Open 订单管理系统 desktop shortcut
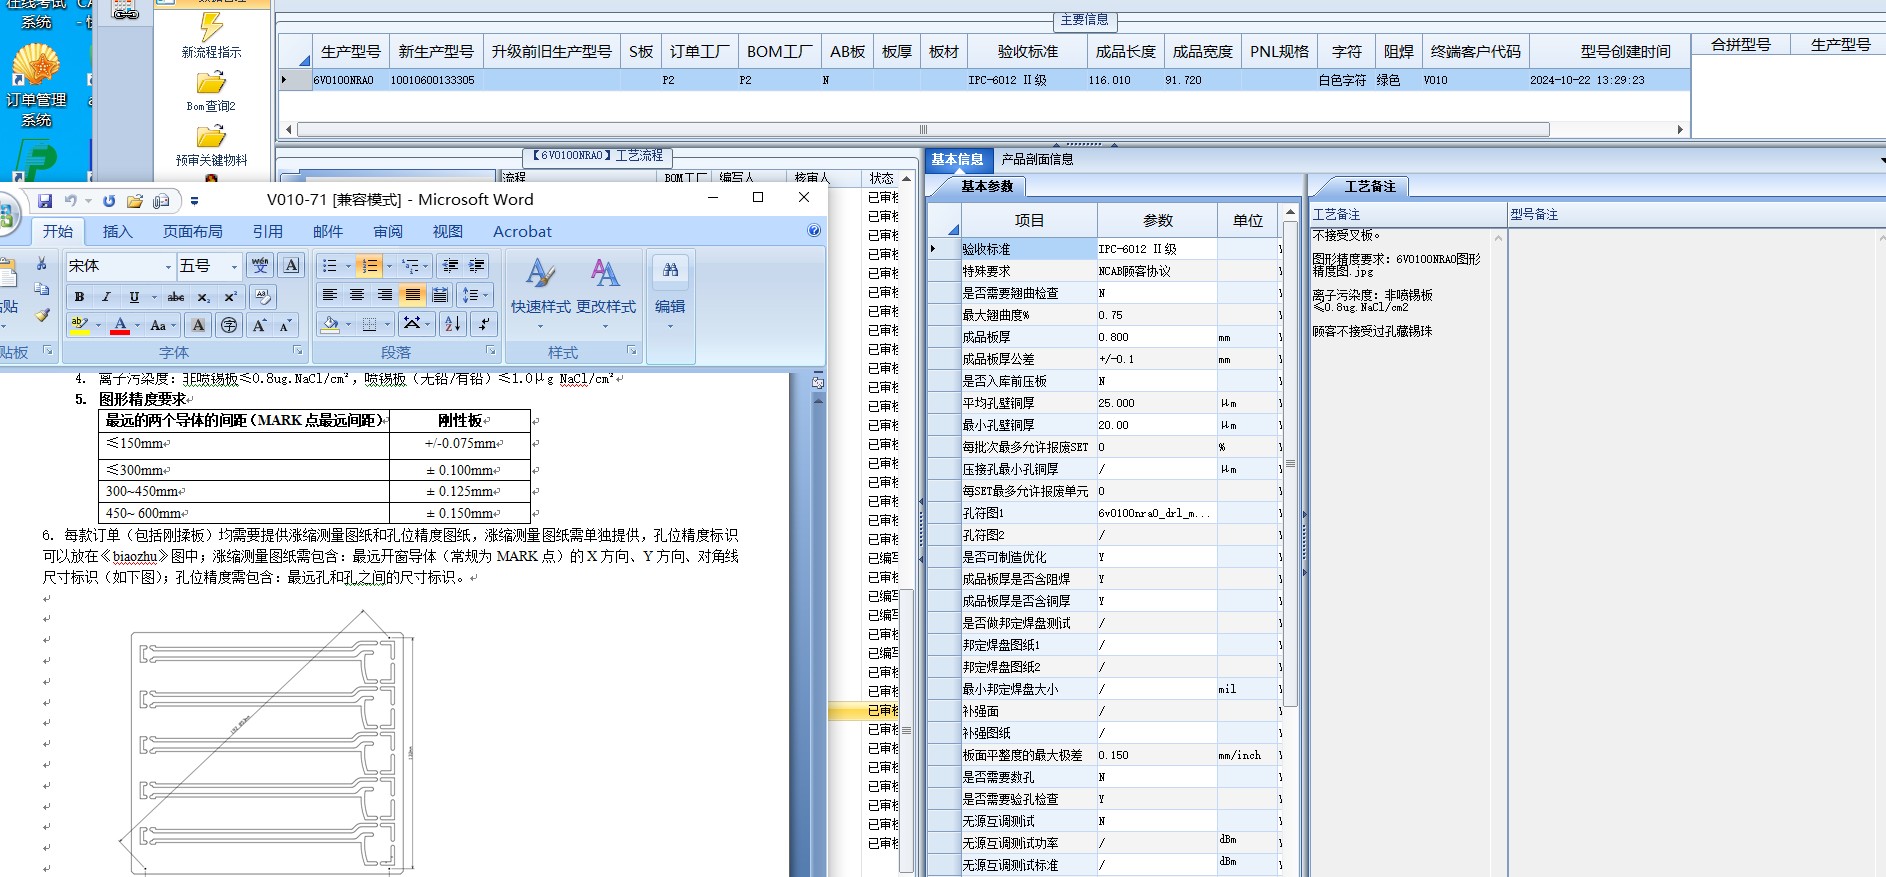 click(36, 87)
